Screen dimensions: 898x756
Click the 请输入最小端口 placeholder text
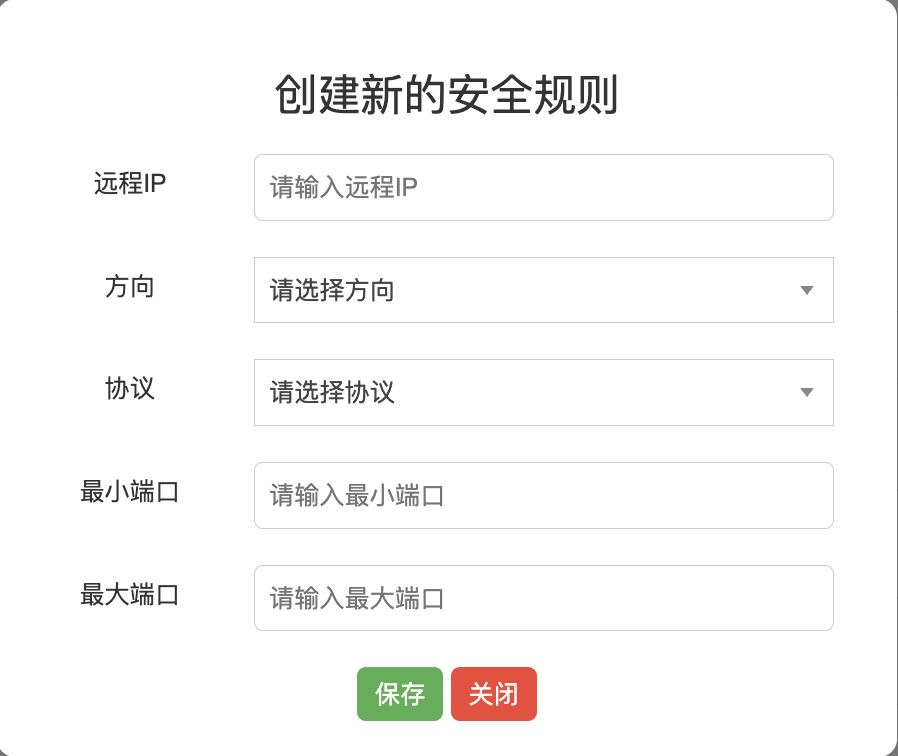357,495
